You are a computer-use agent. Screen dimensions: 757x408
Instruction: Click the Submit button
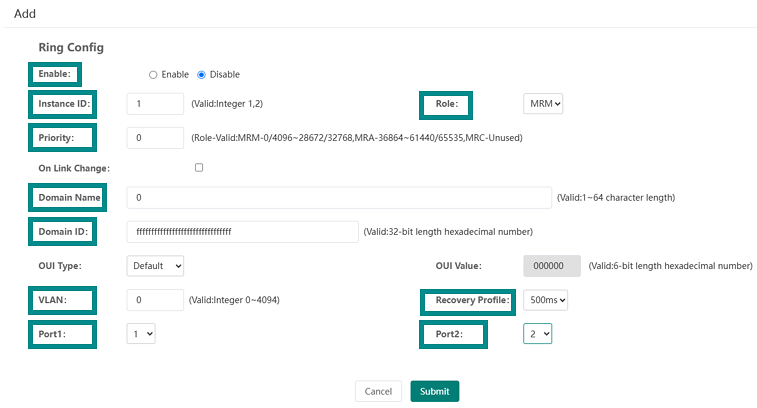point(435,391)
